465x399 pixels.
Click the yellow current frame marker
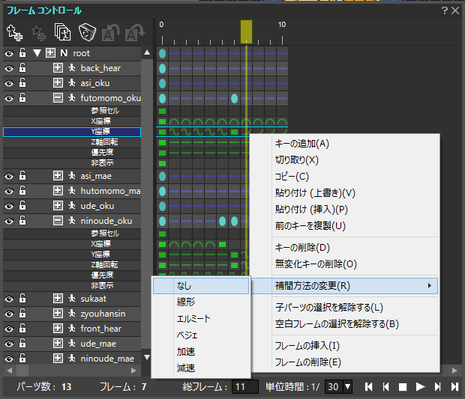pos(246,32)
